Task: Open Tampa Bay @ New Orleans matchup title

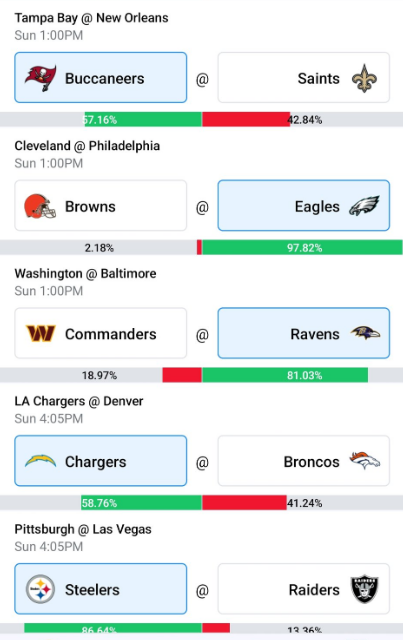Action: click(x=91, y=18)
